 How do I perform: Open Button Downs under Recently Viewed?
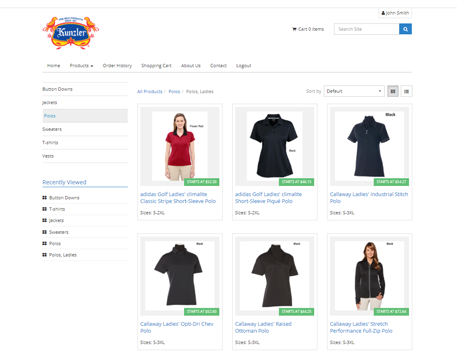click(x=64, y=198)
